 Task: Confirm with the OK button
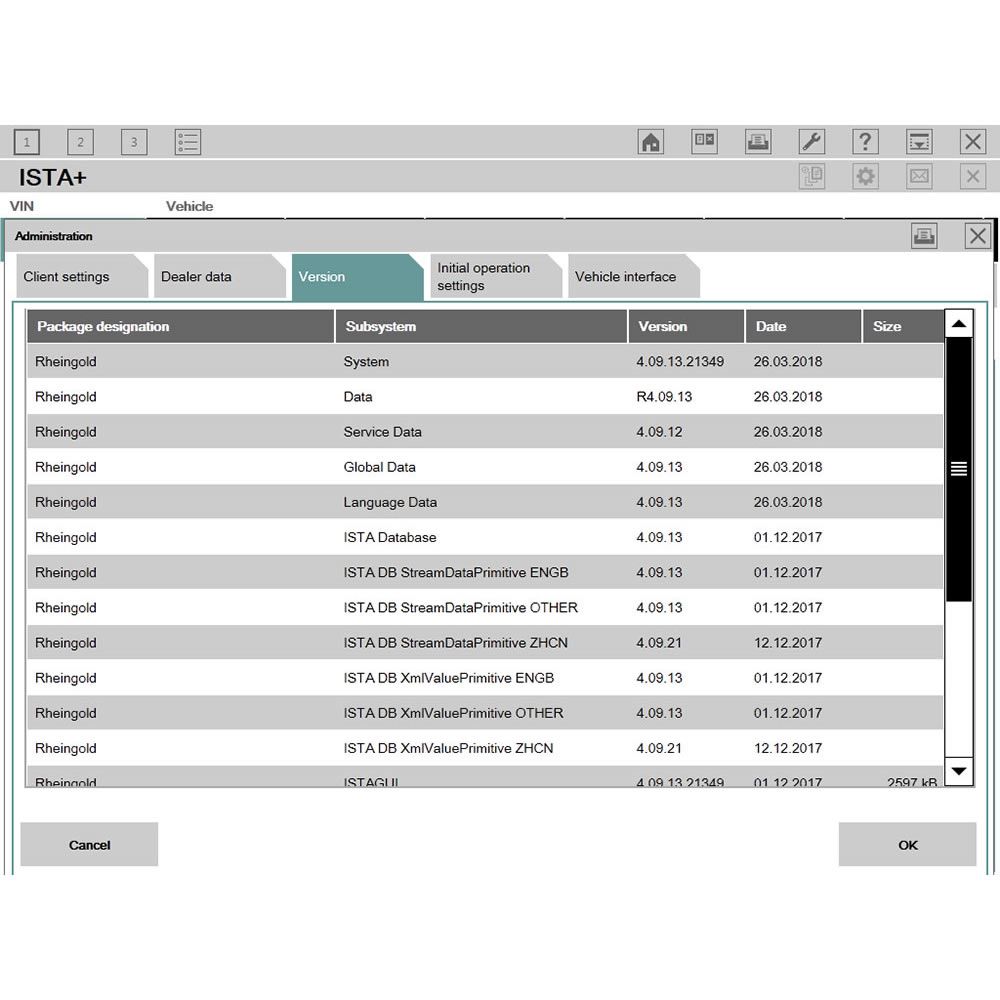[907, 845]
